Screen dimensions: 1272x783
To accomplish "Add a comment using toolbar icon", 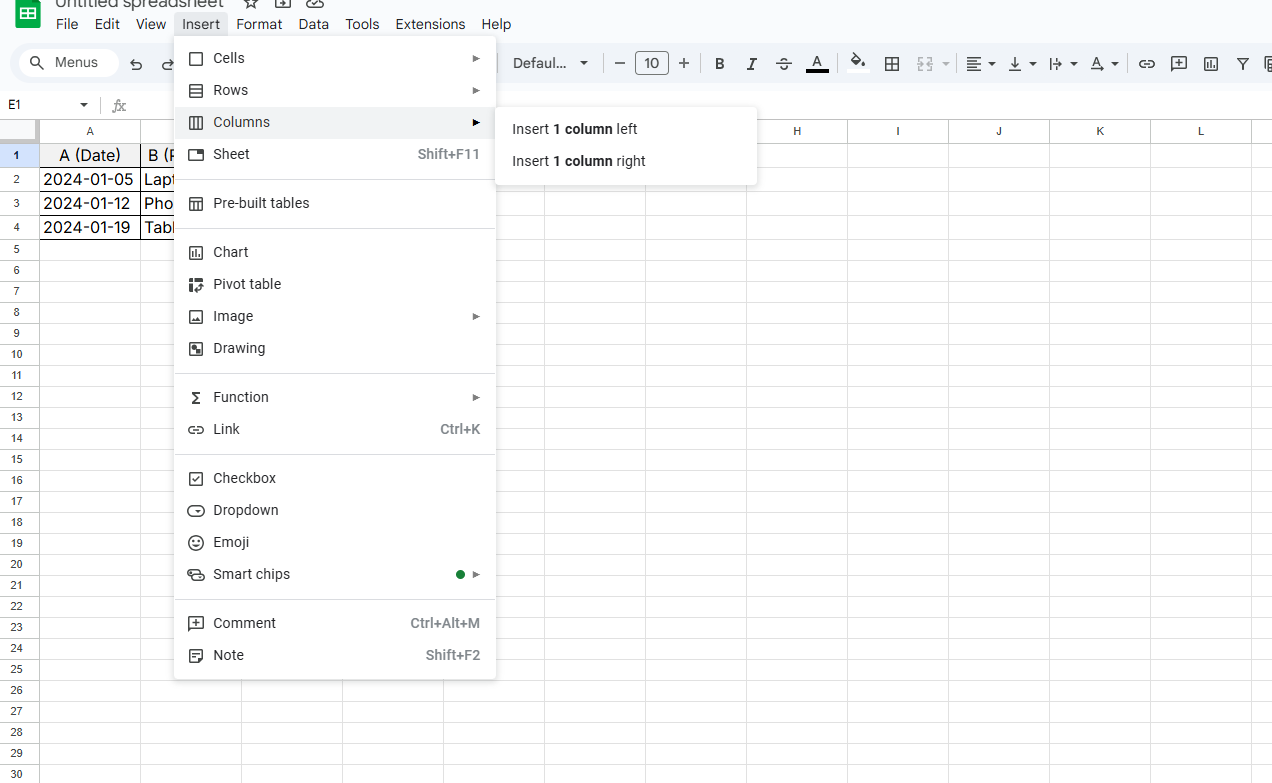I will tap(1179, 63).
